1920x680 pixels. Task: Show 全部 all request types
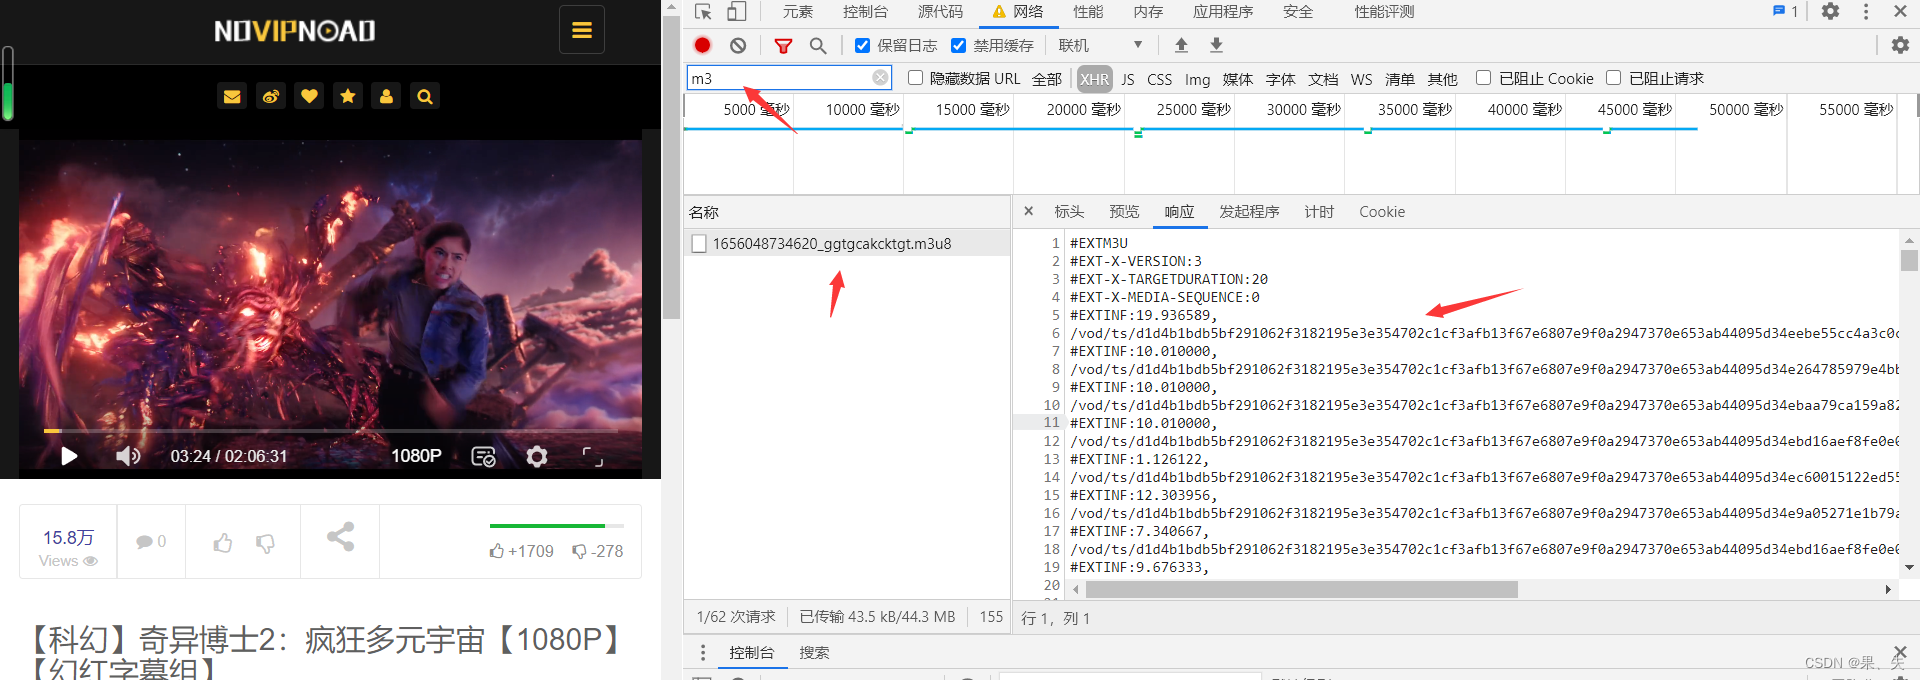click(x=1047, y=79)
